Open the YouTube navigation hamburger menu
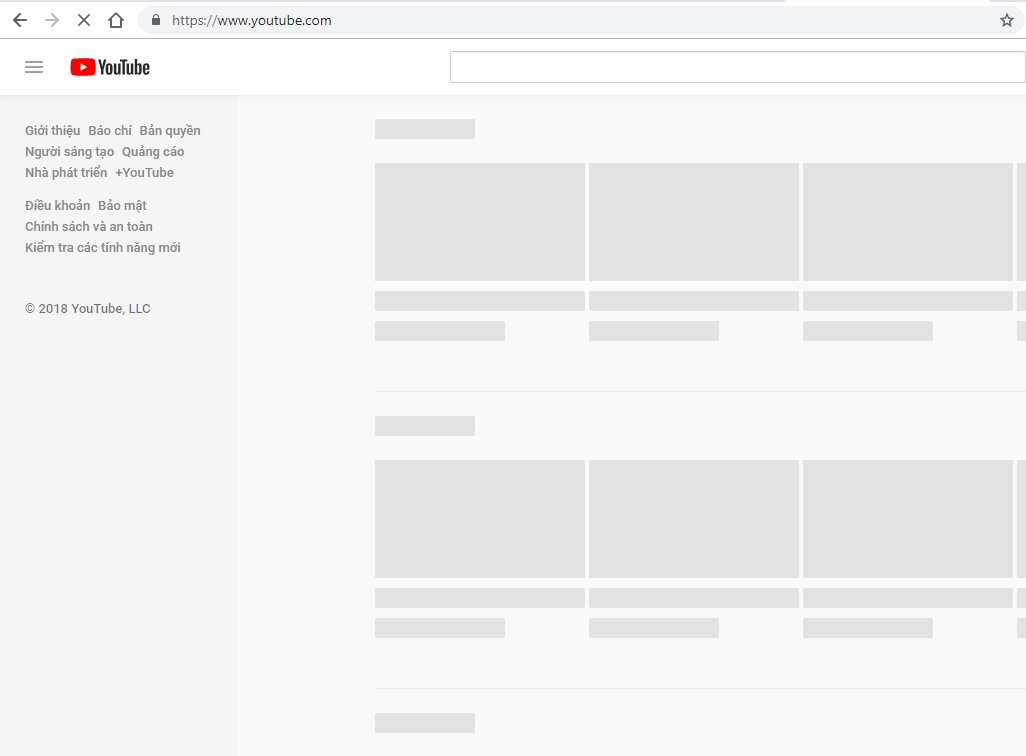The width and height of the screenshot is (1026, 756). coord(33,67)
